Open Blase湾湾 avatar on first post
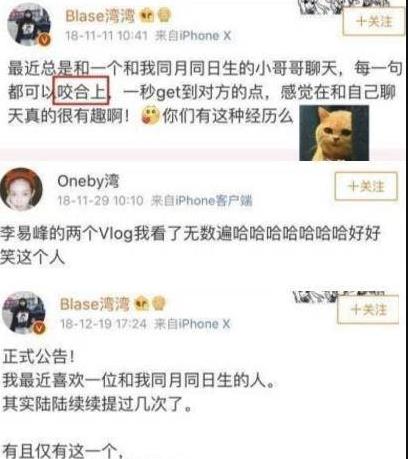The image size is (408, 459). point(29,23)
